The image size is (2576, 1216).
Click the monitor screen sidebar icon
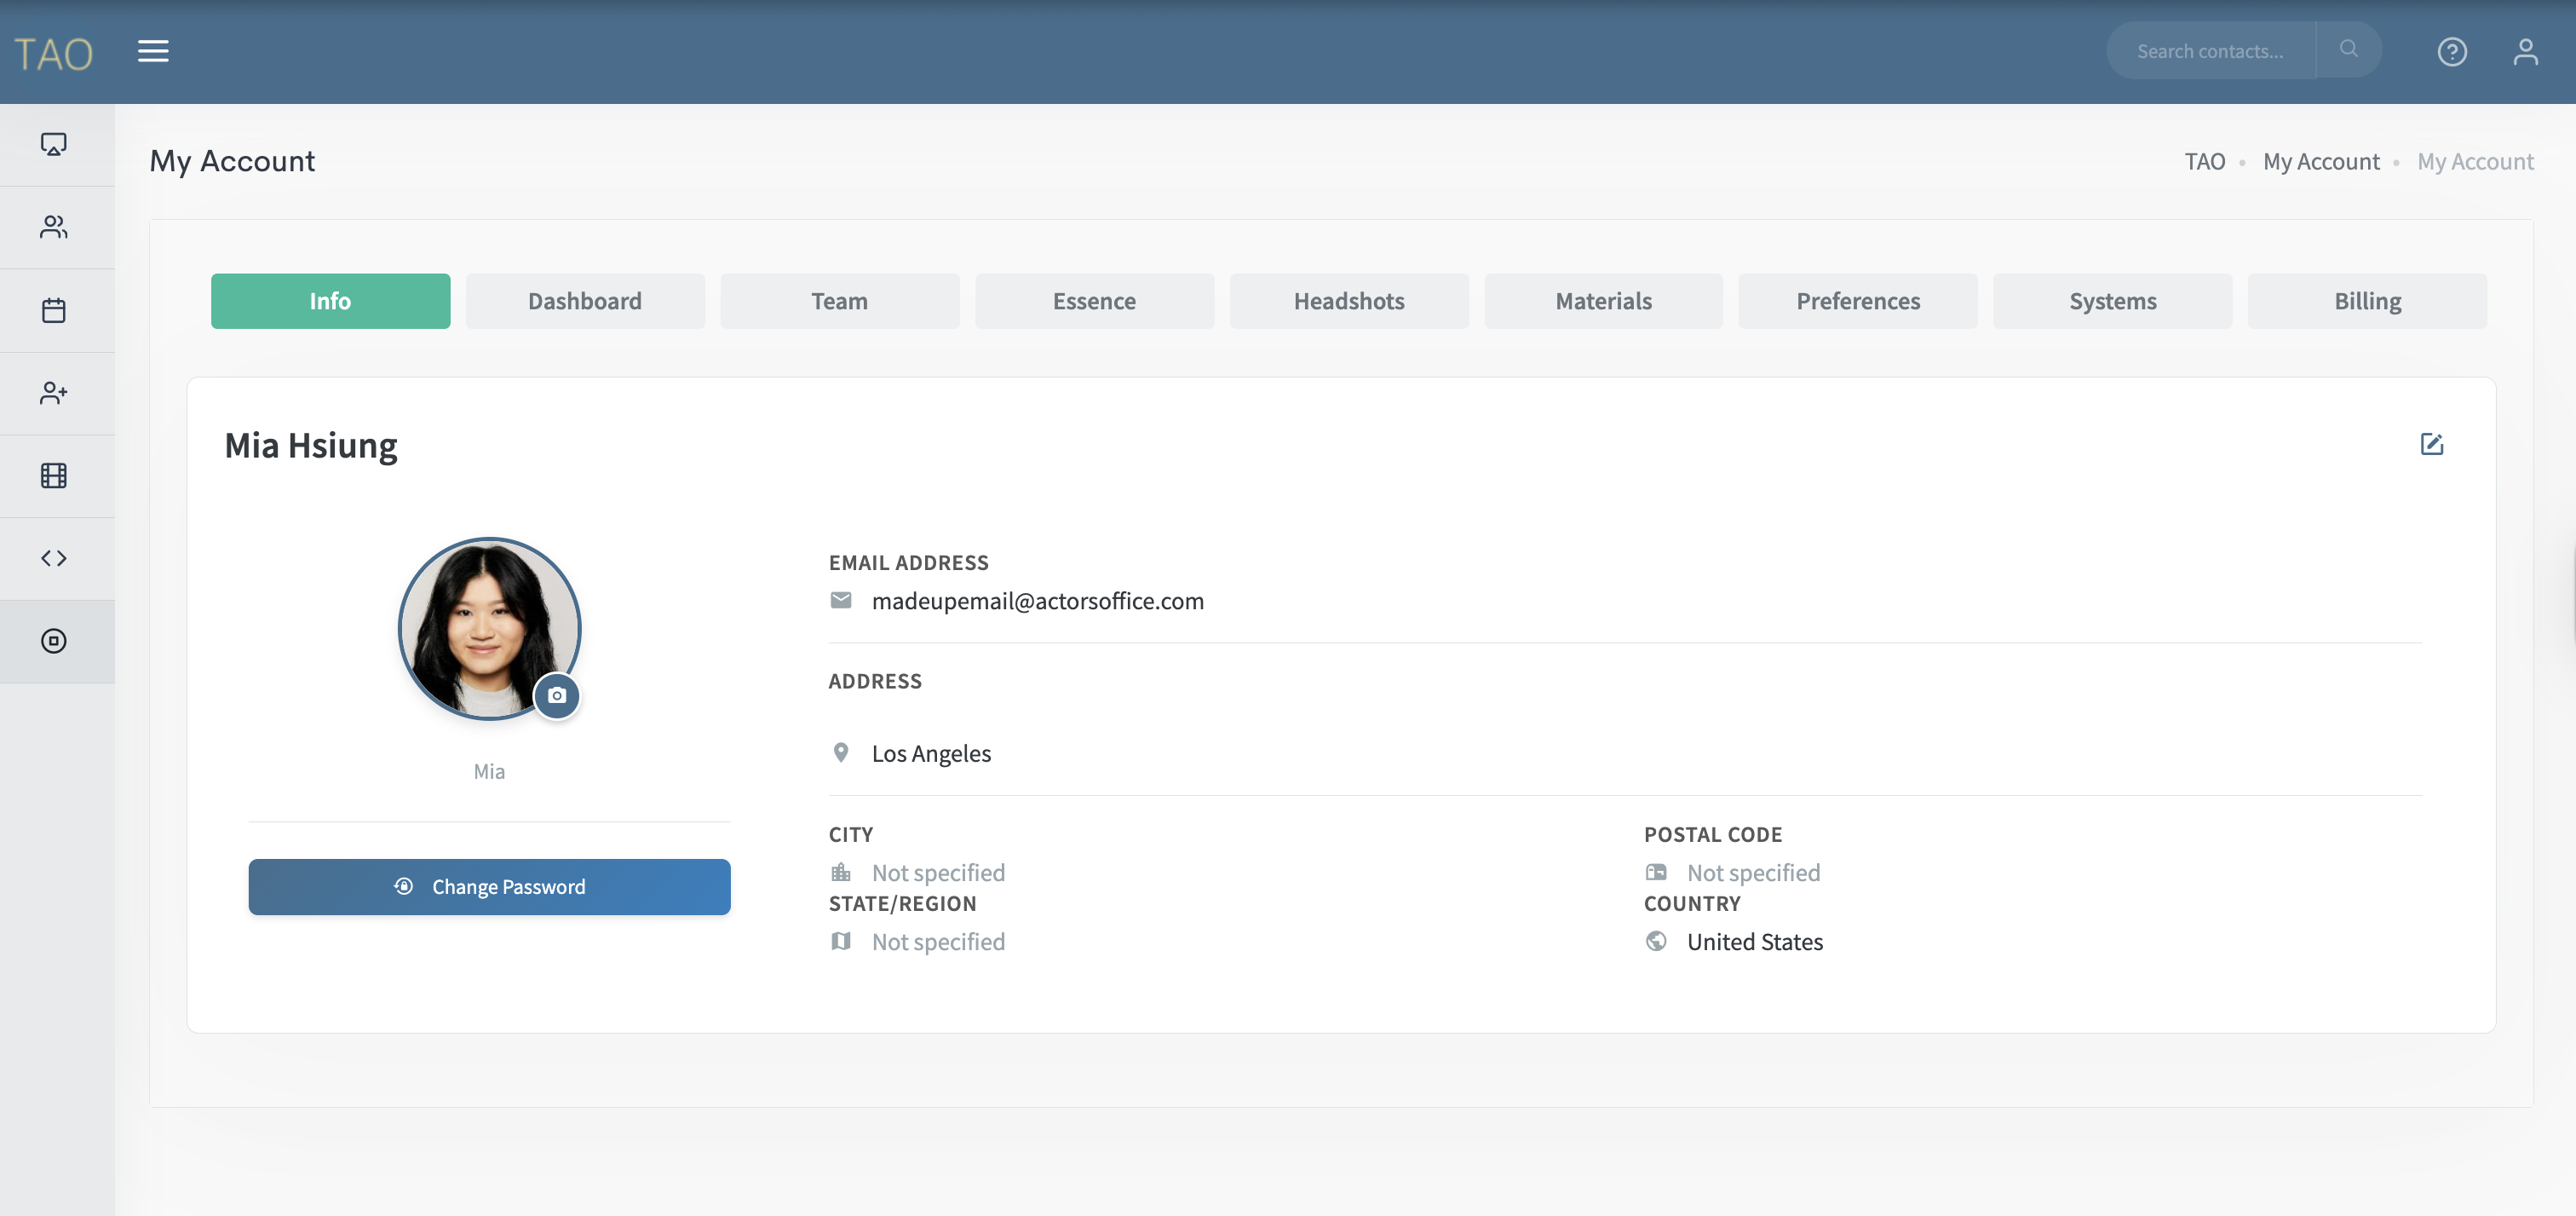(x=54, y=144)
